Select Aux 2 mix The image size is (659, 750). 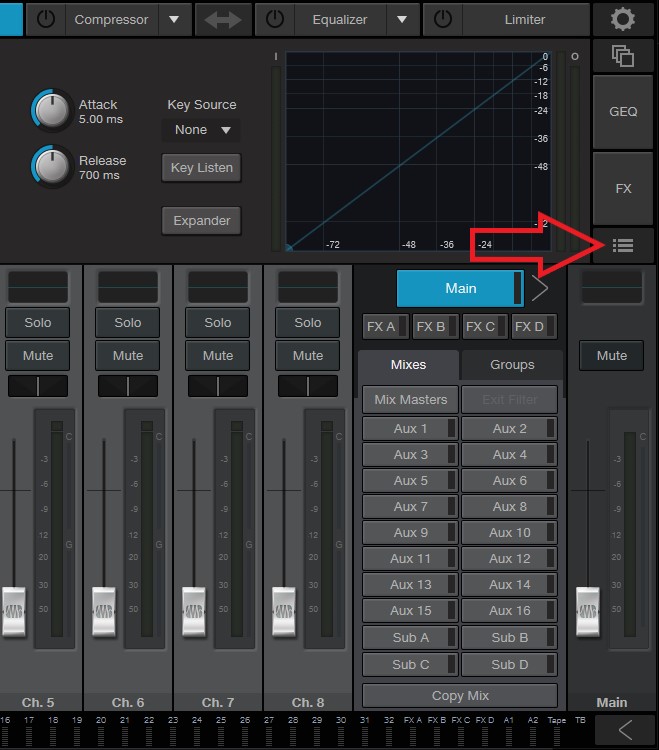tap(509, 429)
